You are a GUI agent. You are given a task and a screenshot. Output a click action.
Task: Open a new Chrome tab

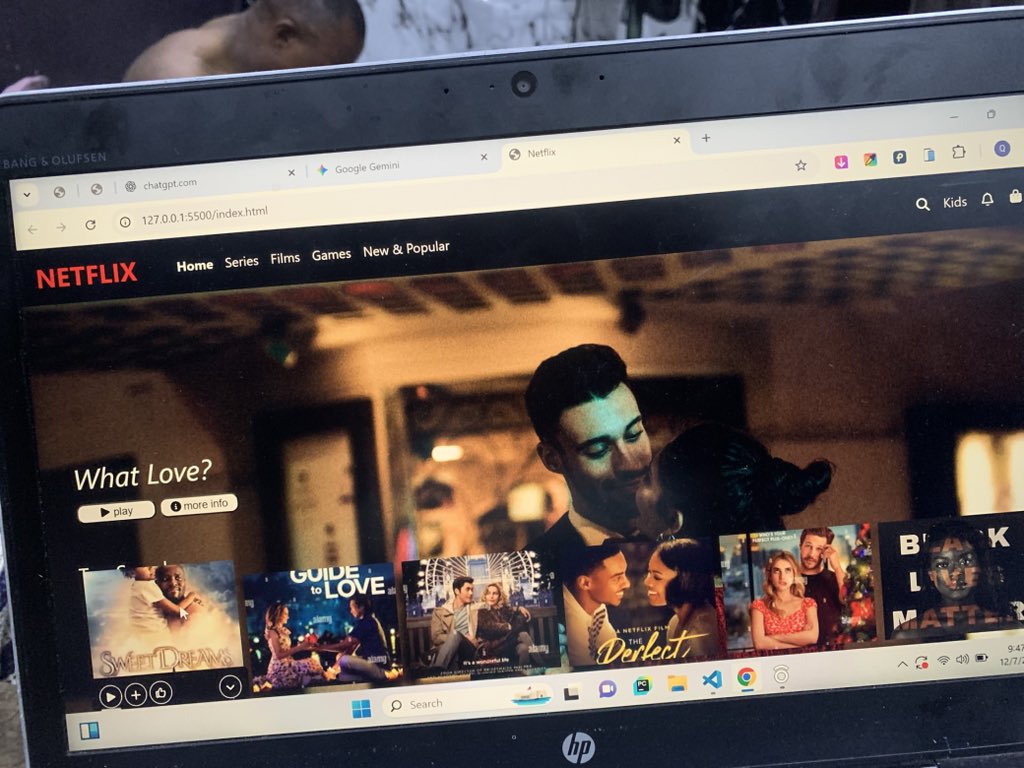click(706, 138)
